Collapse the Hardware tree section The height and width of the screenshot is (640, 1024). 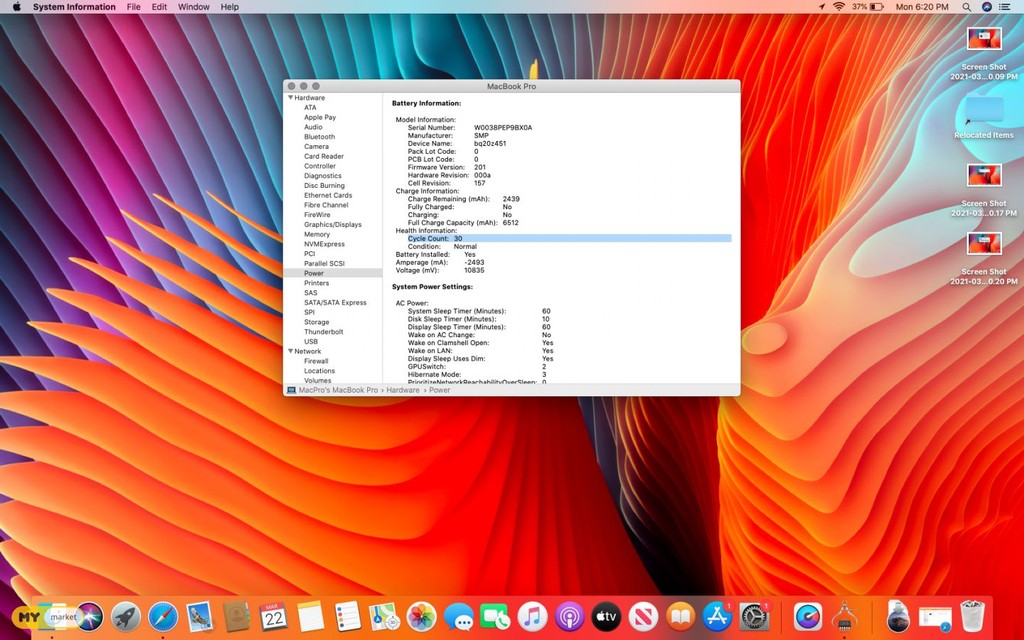pos(291,98)
